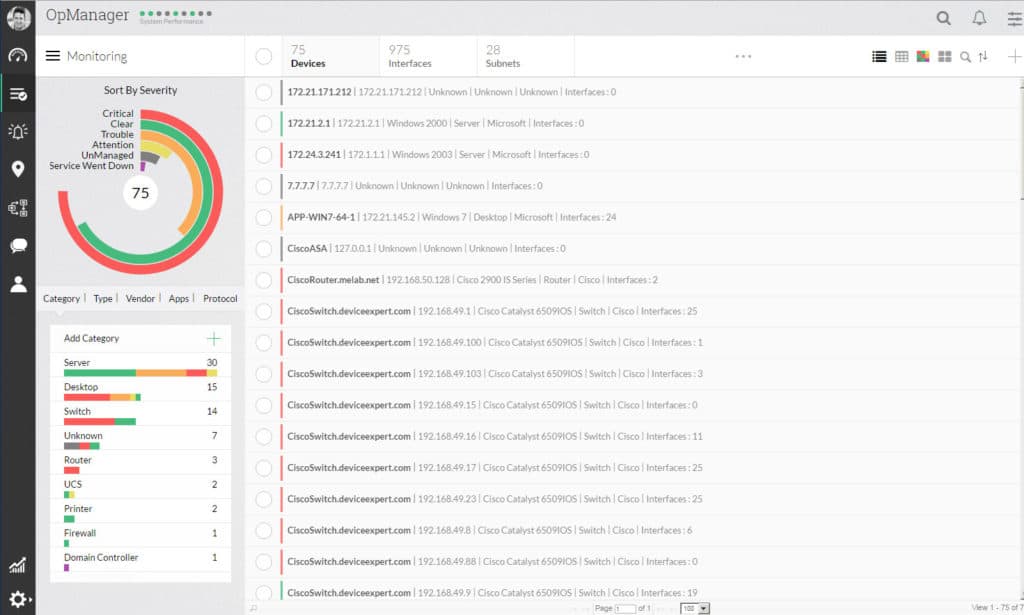This screenshot has height=615, width=1024.
Task: Select CiscoASA row circle
Action: click(x=264, y=249)
